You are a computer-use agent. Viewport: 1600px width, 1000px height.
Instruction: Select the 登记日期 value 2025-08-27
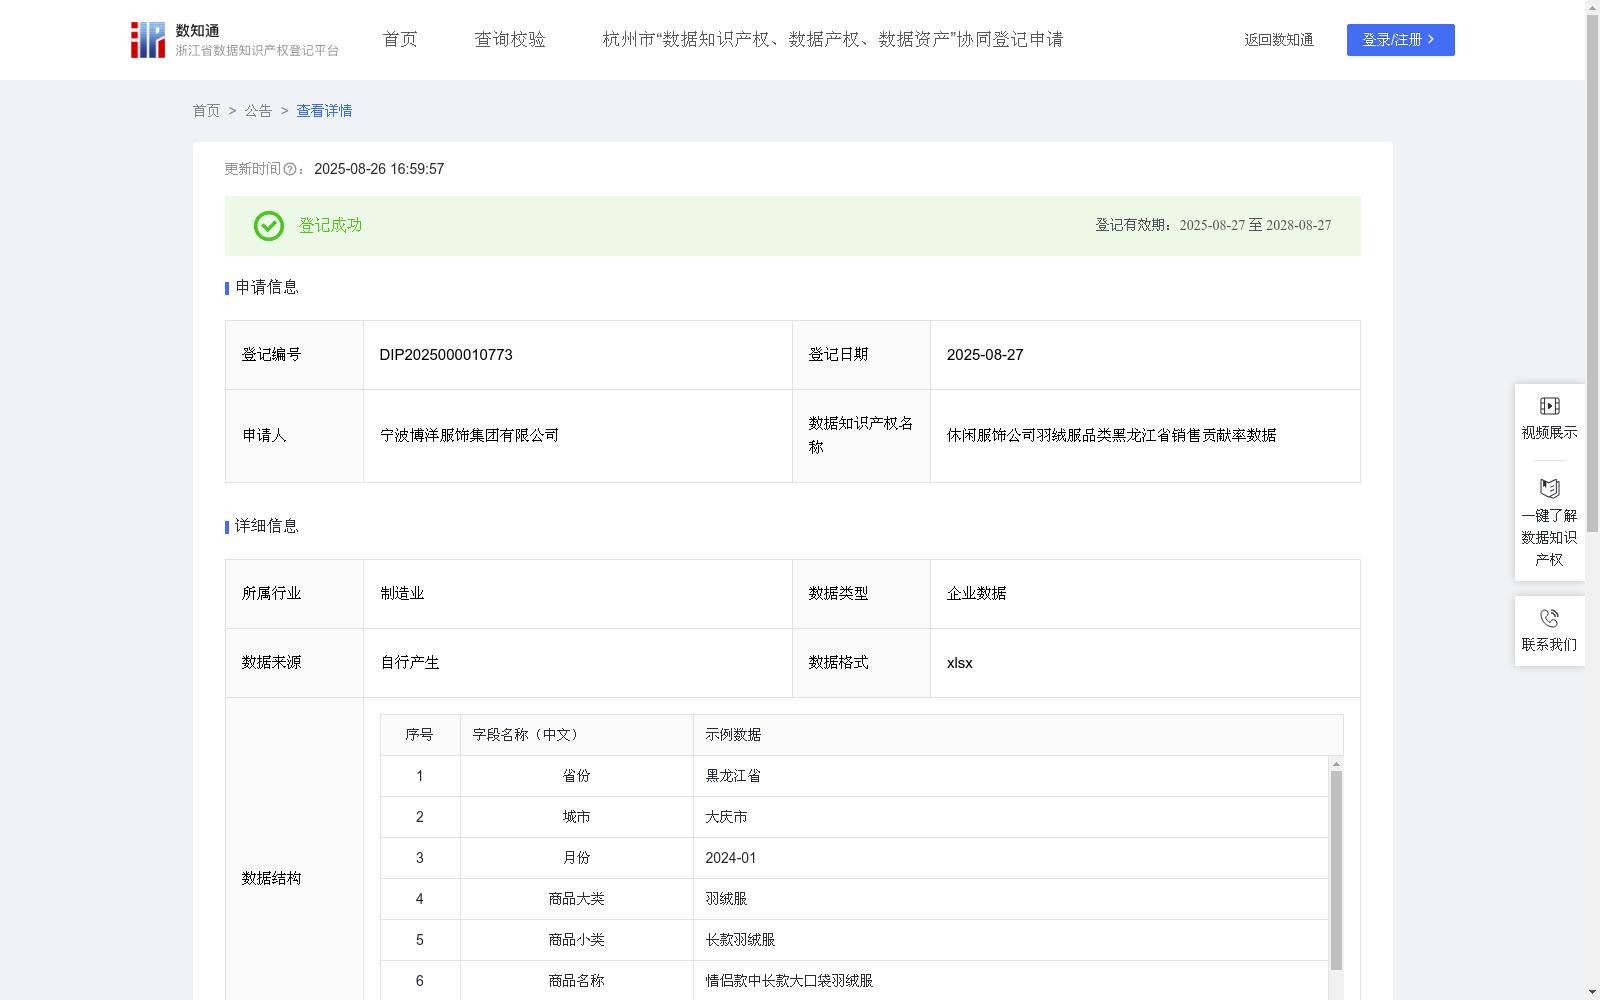[985, 355]
